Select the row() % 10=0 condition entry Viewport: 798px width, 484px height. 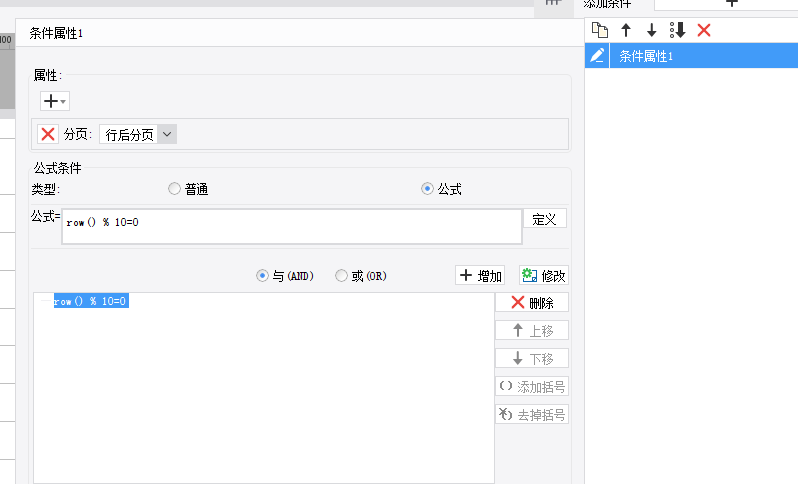click(x=90, y=301)
